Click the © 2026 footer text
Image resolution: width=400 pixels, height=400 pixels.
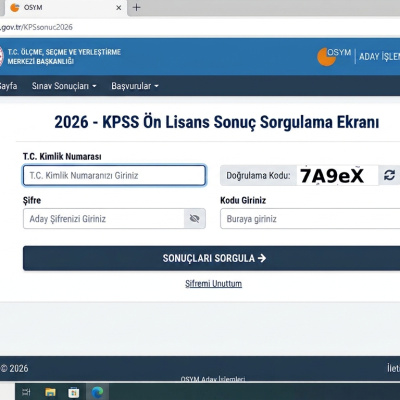point(14,368)
